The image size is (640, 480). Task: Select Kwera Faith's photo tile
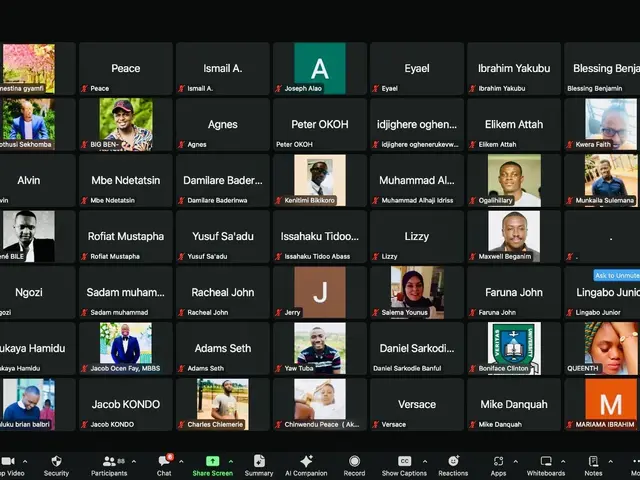(602, 124)
